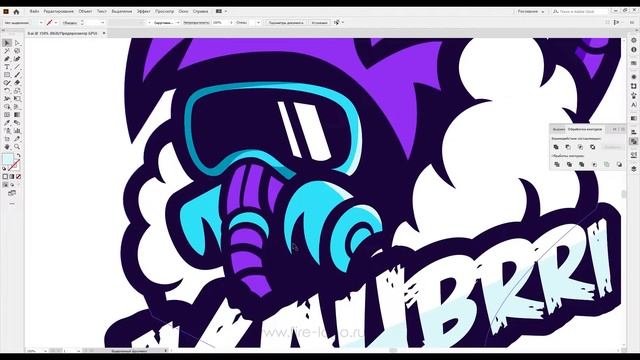Select the Rectangle tool
The height and width of the screenshot is (360, 640).
click(7, 75)
